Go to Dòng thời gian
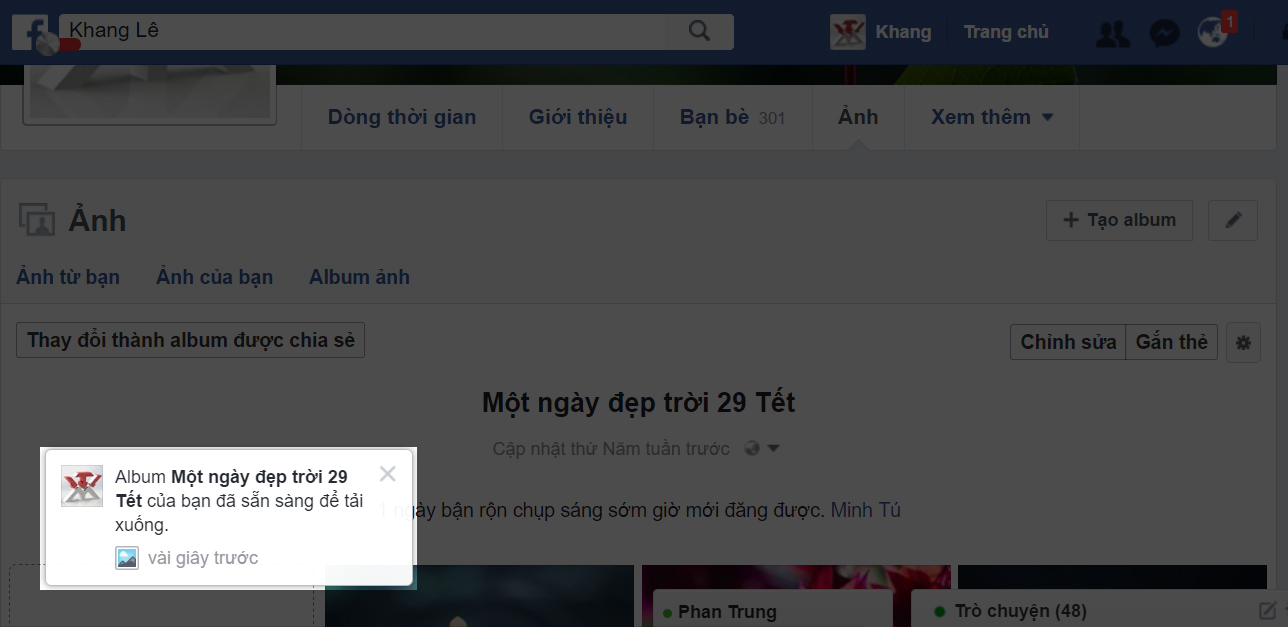Screen dimensions: 1288x627 [401, 116]
